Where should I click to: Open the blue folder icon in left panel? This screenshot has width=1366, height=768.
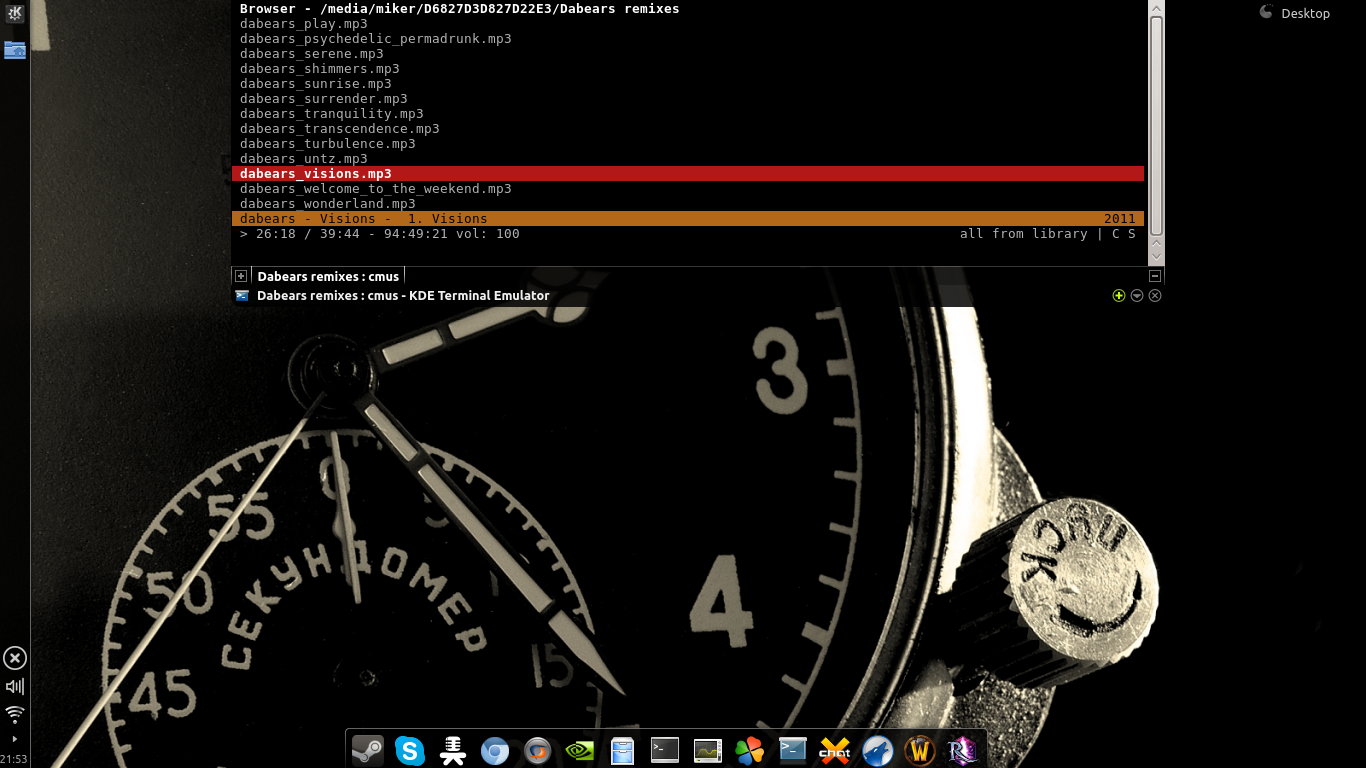15,50
